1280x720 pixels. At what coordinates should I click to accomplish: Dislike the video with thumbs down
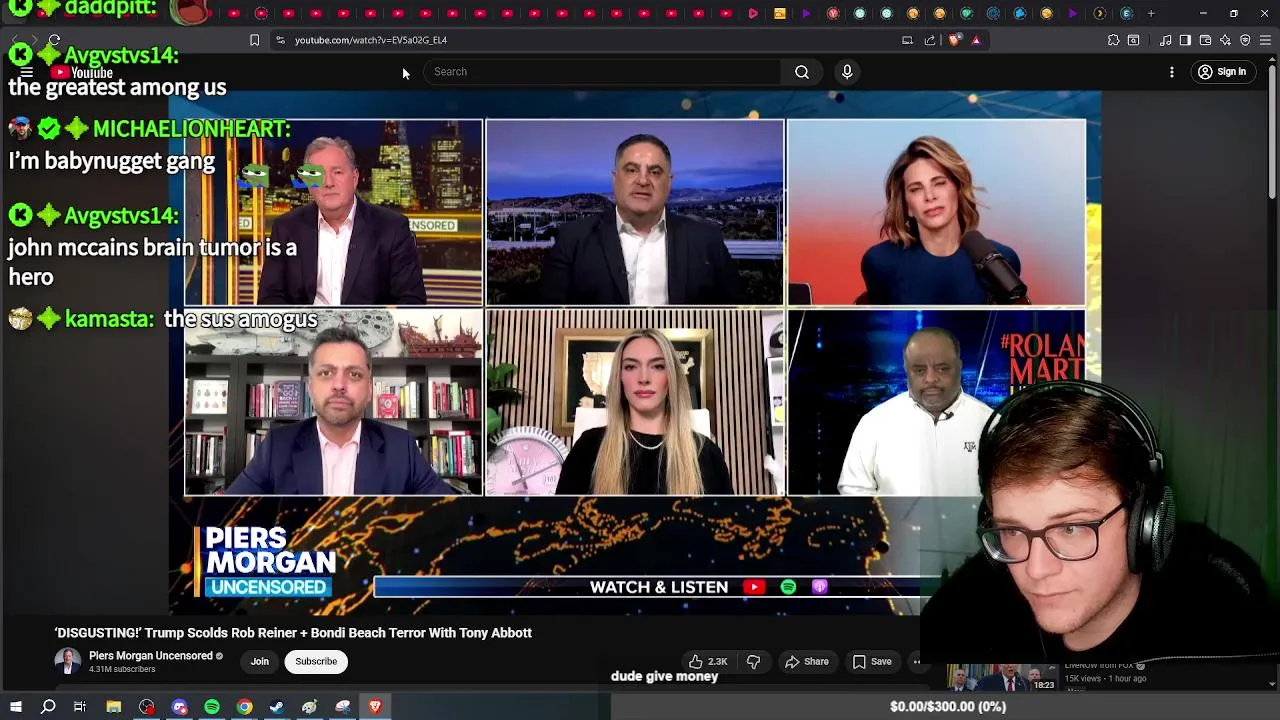[x=754, y=661]
